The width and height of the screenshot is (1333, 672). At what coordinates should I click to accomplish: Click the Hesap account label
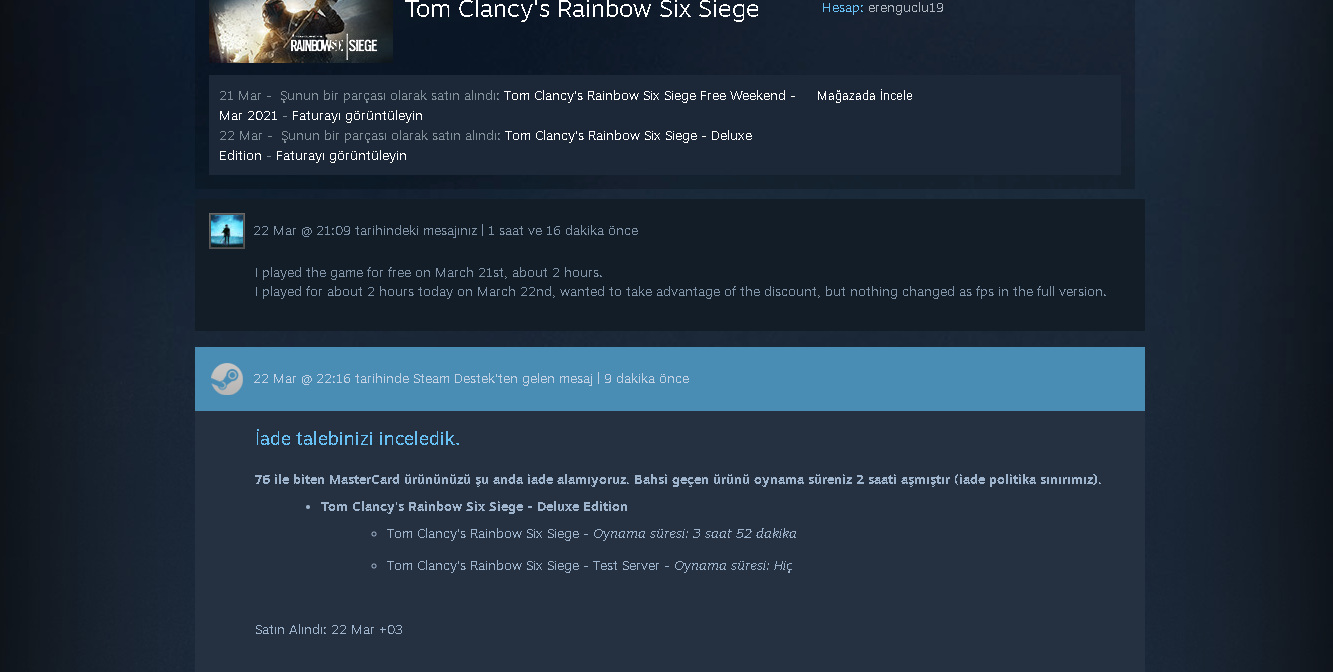(x=841, y=8)
